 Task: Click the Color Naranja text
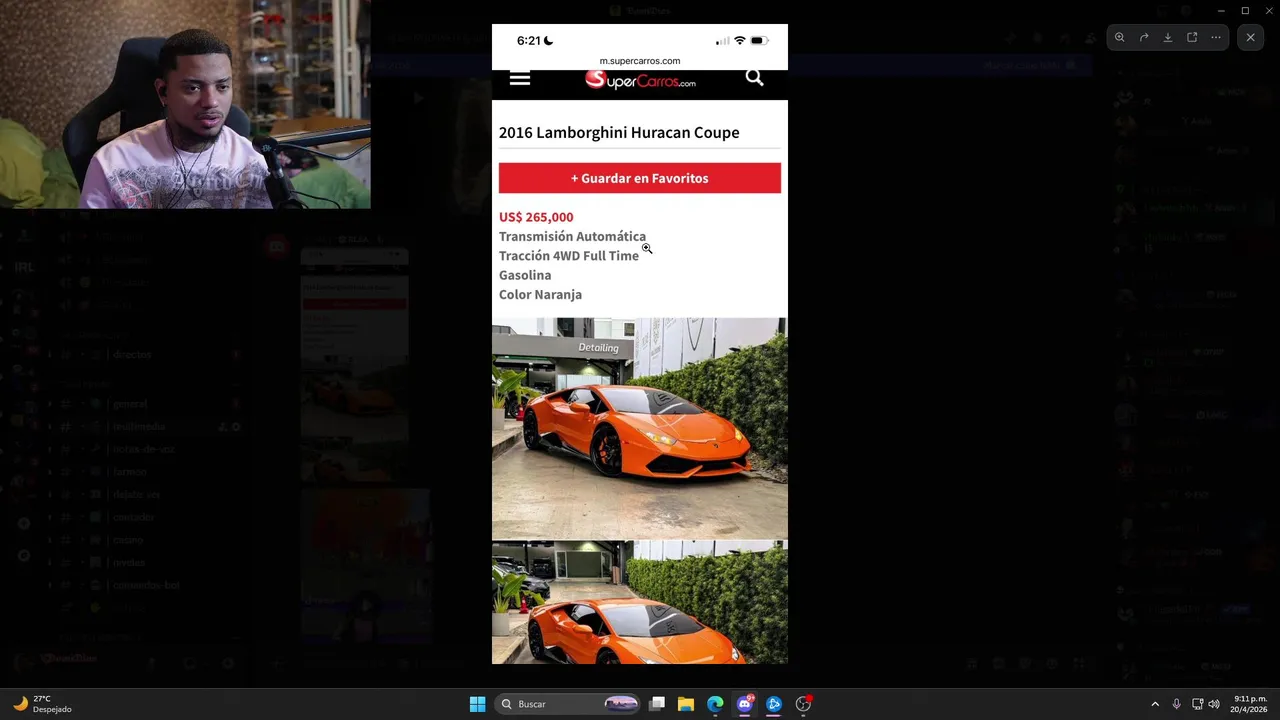(x=540, y=294)
